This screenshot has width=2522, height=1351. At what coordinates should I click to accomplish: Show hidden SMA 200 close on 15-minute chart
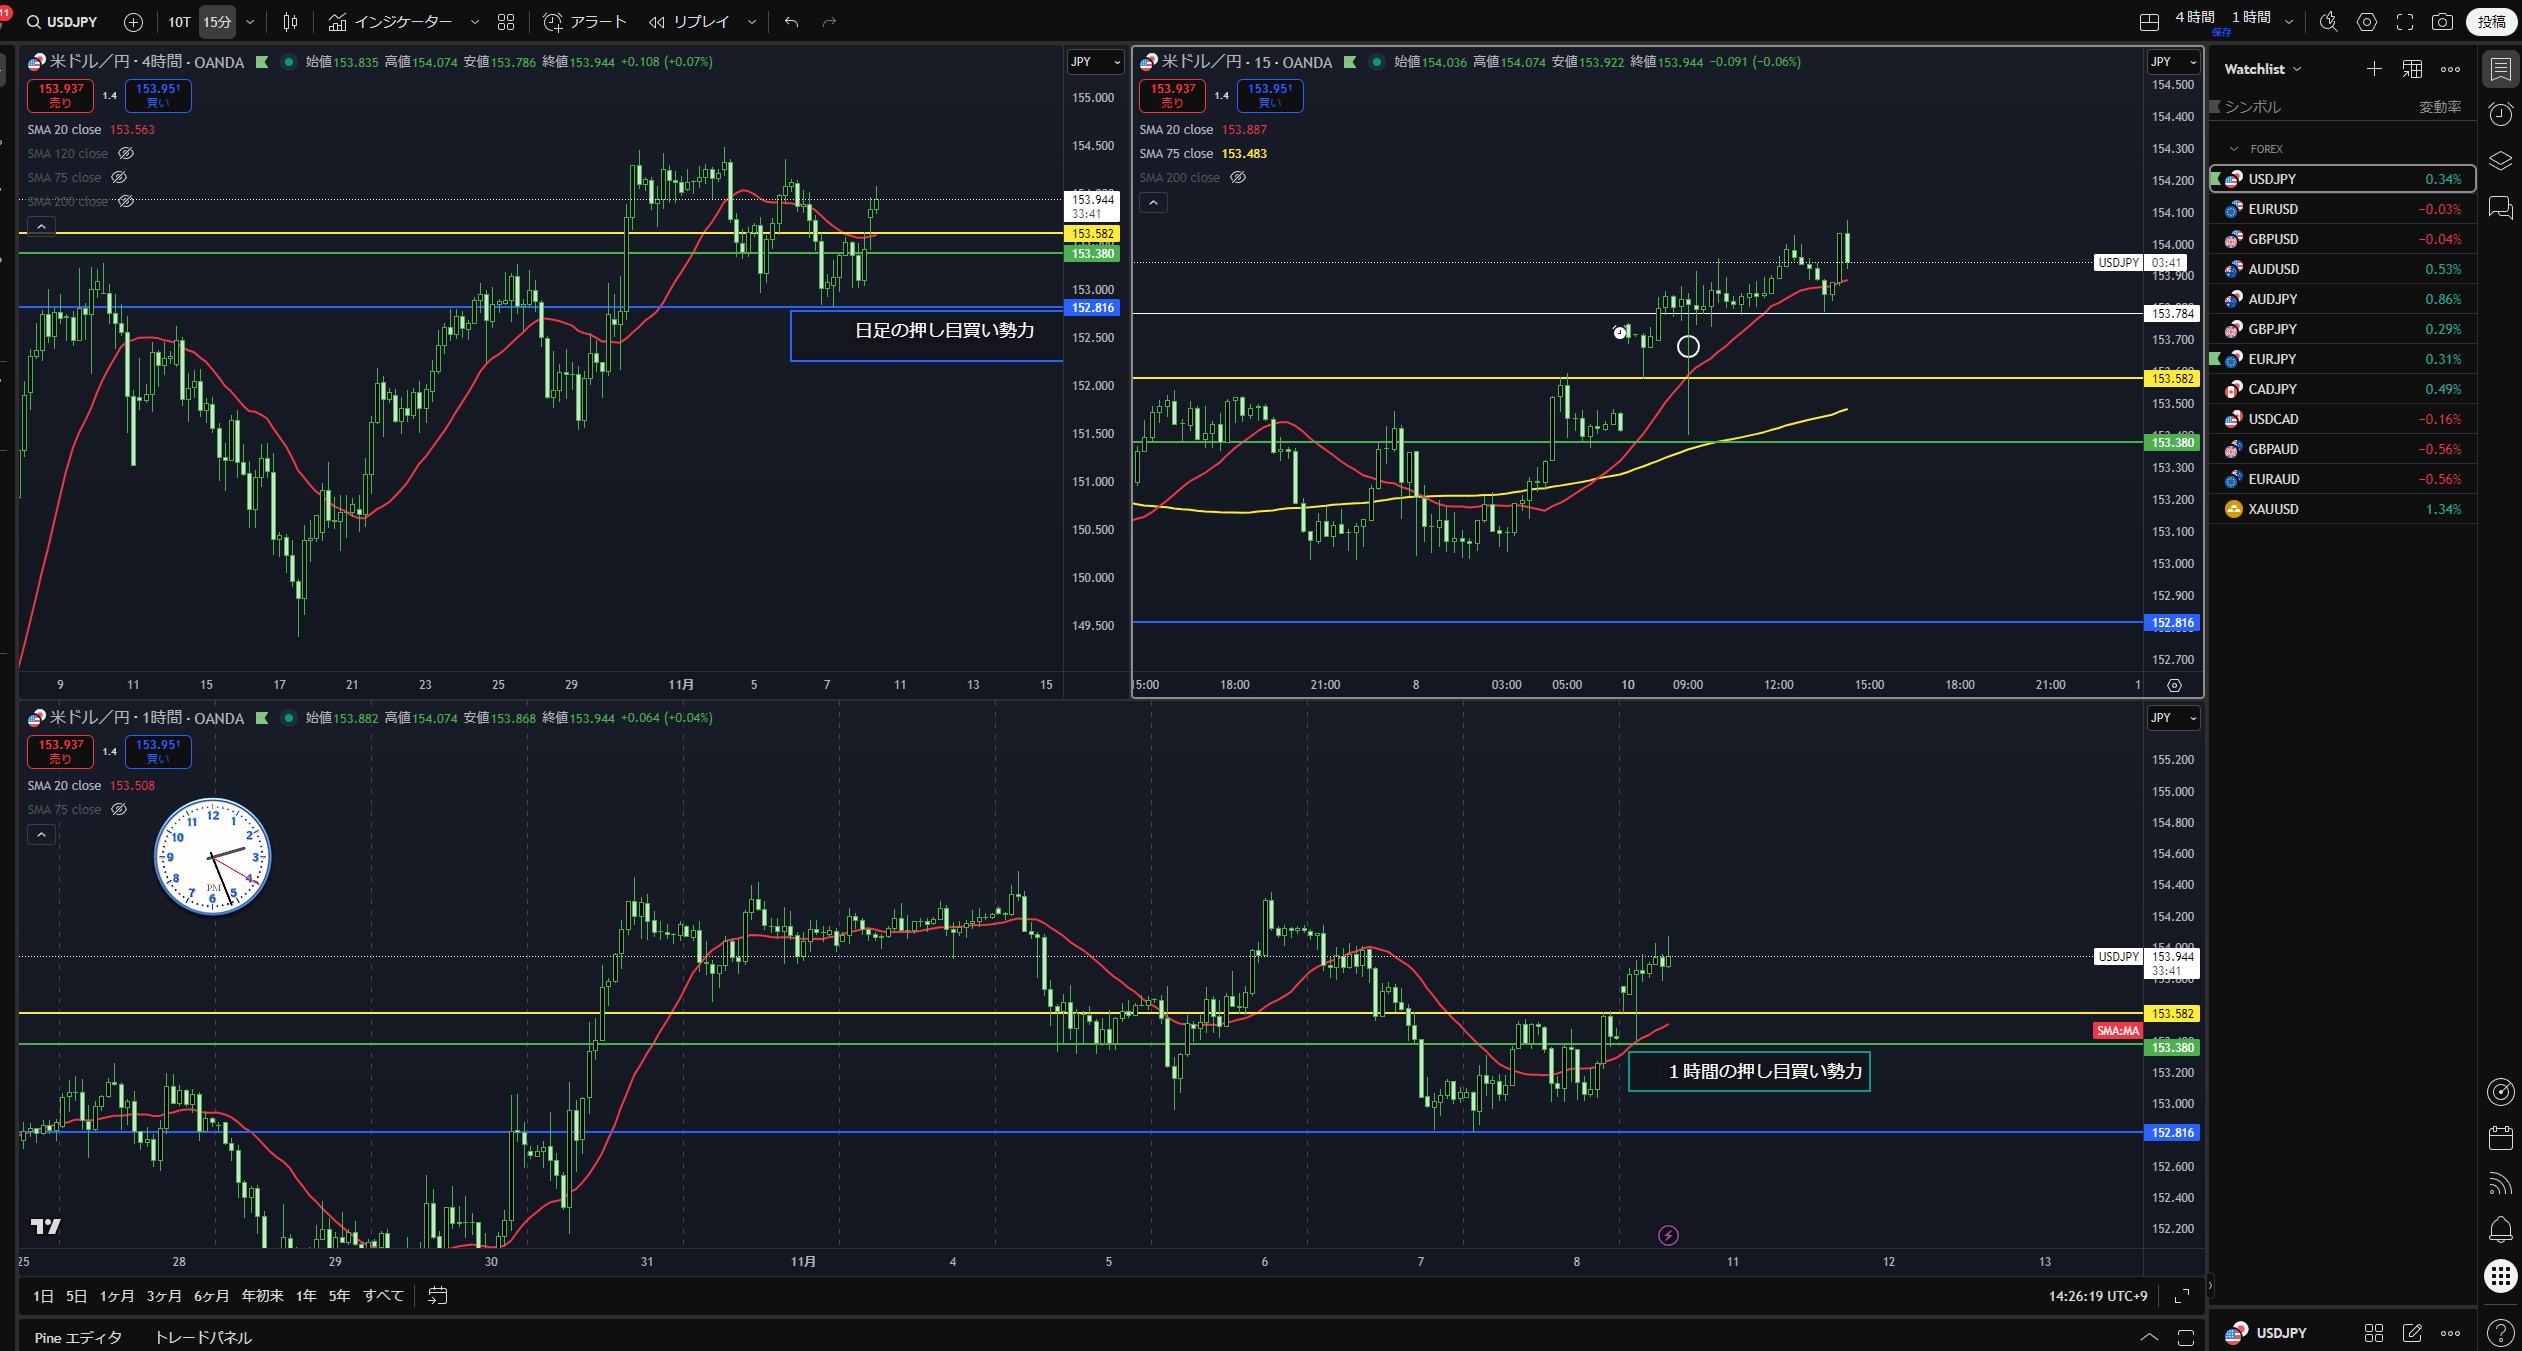[x=1238, y=178]
